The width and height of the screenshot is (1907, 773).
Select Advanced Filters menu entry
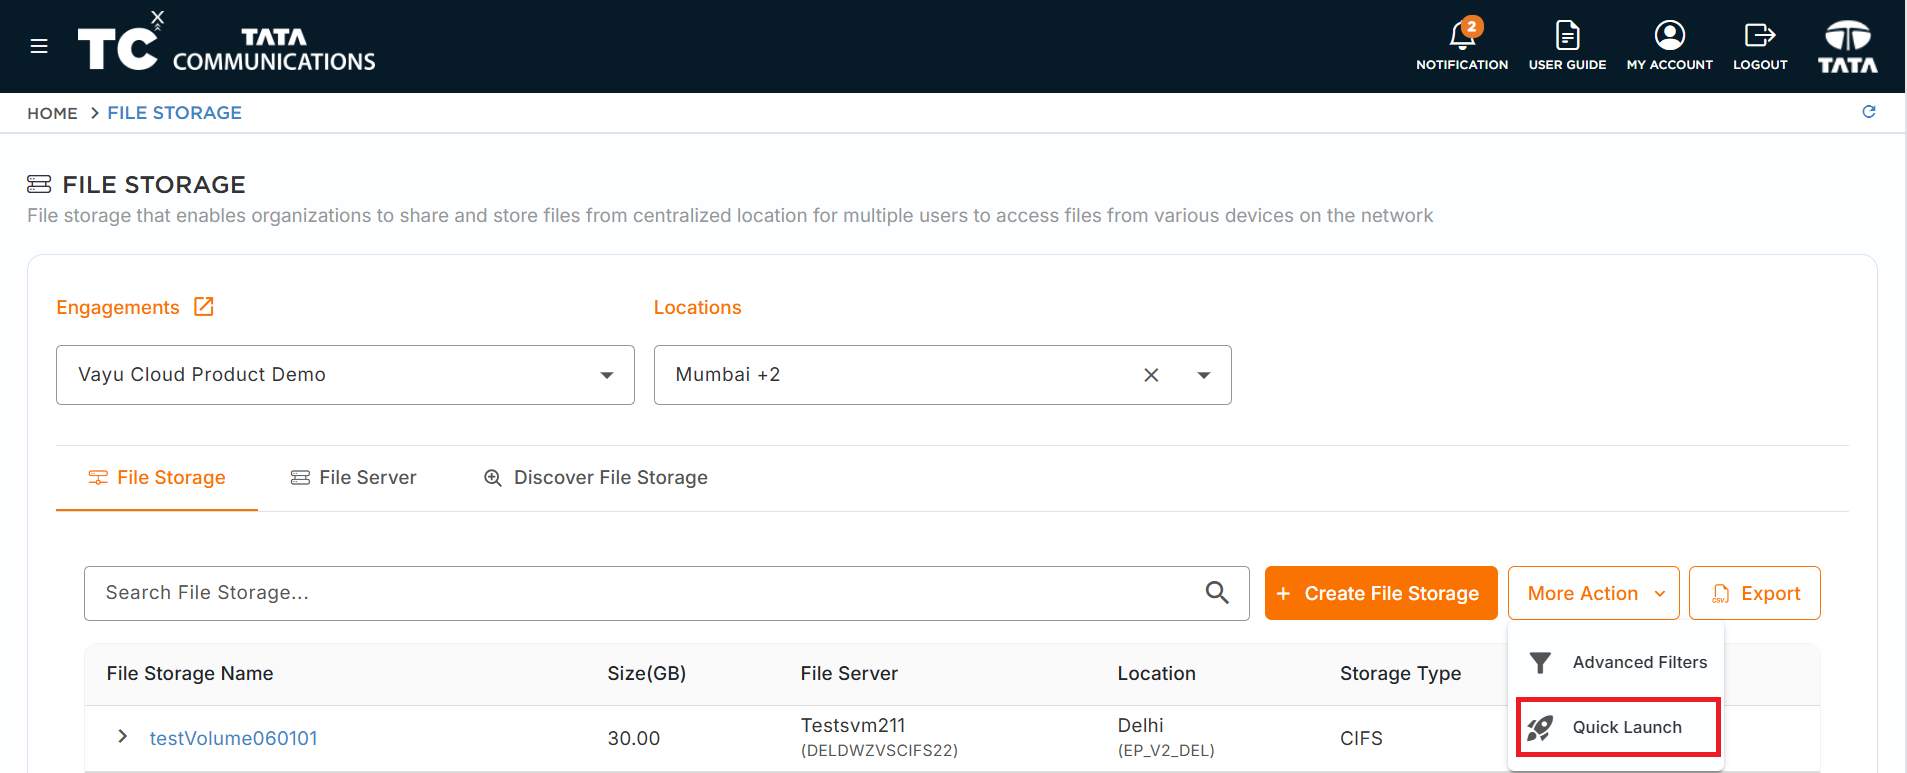coord(1618,662)
